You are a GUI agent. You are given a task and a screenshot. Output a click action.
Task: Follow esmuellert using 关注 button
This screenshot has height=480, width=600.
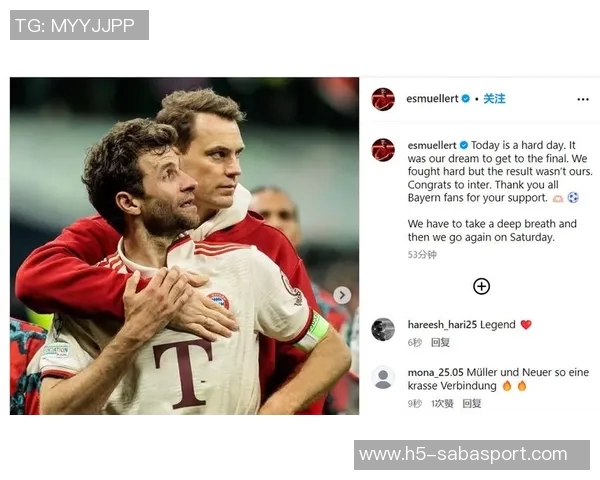[494, 99]
